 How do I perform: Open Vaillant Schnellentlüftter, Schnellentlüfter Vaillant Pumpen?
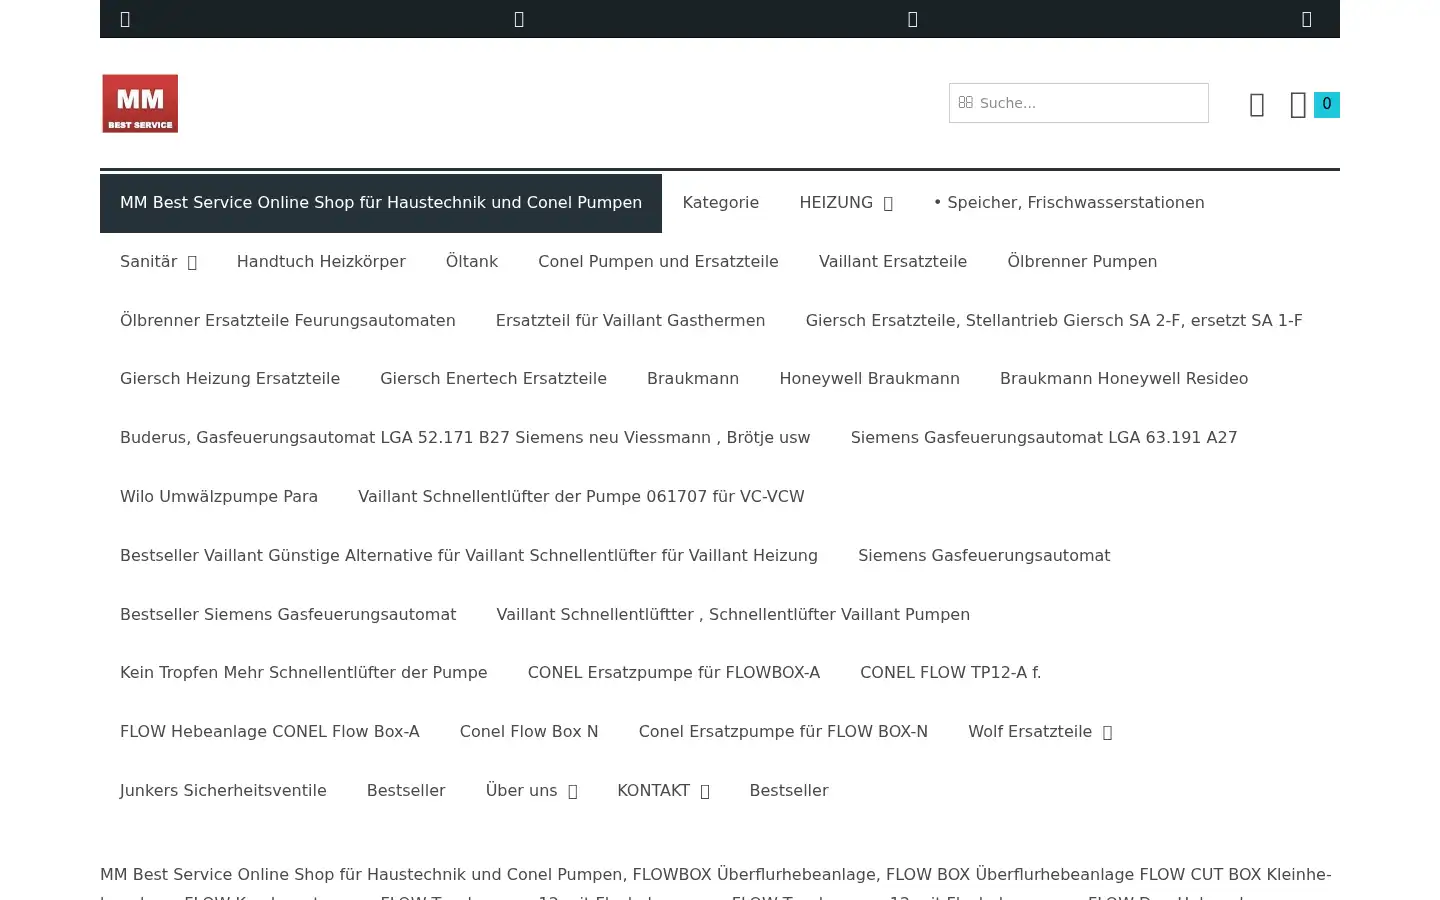(733, 615)
